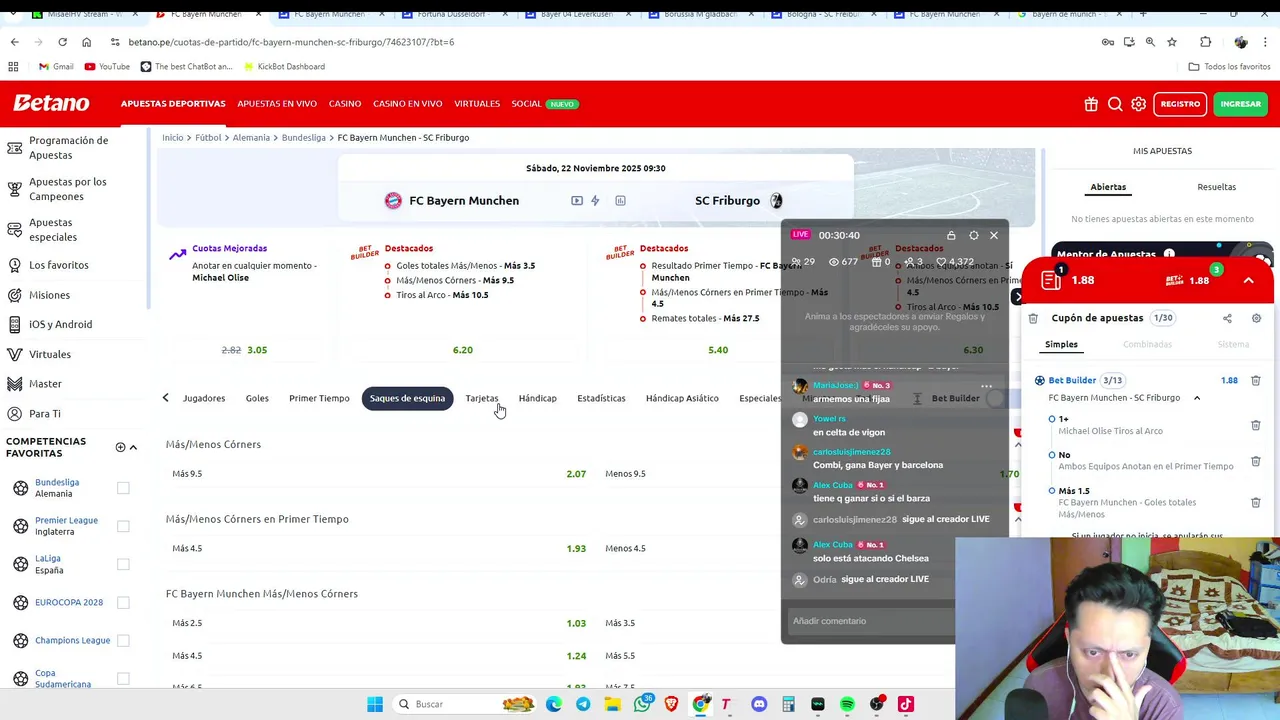Screen dimensions: 1280x720
Task: Remove the Goles totales Más 1.5 leg
Action: tap(1256, 502)
